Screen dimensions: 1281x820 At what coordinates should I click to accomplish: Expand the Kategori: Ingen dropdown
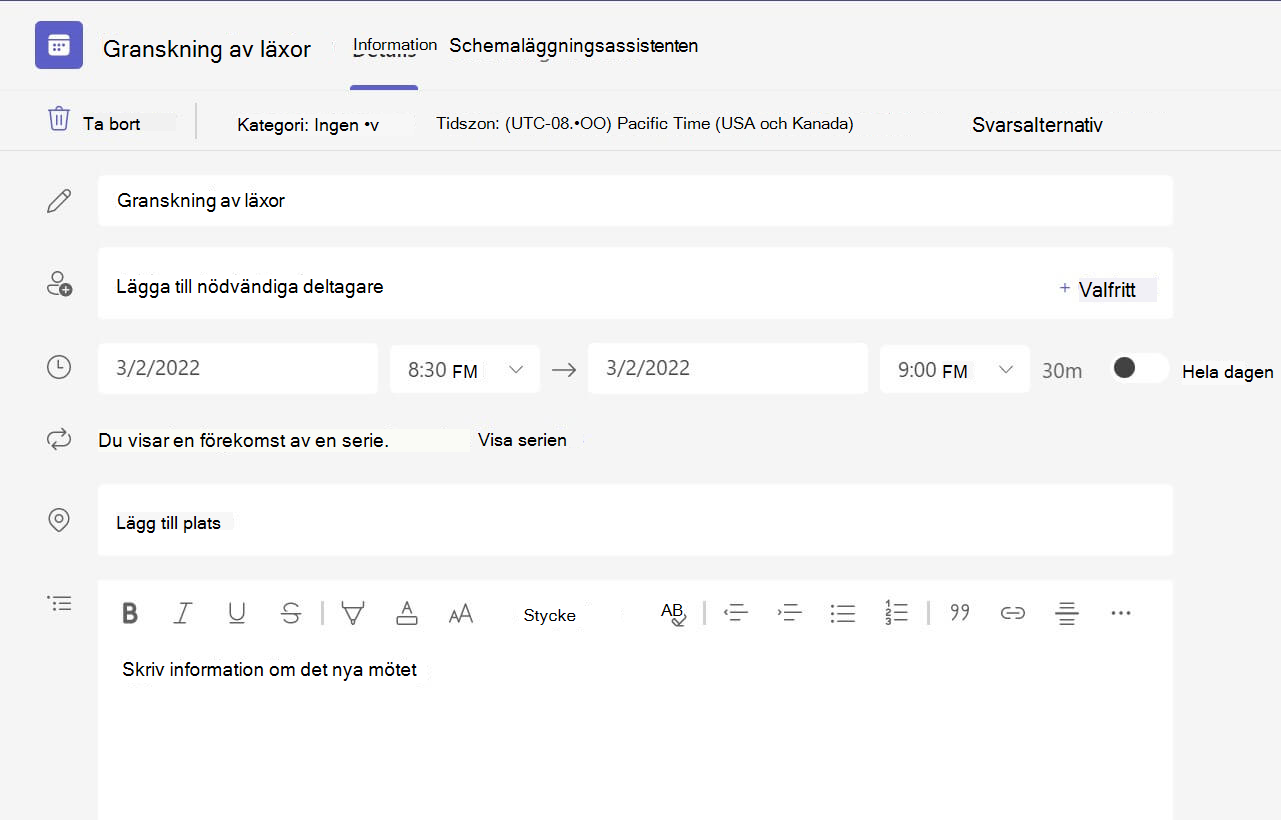pyautogui.click(x=308, y=125)
